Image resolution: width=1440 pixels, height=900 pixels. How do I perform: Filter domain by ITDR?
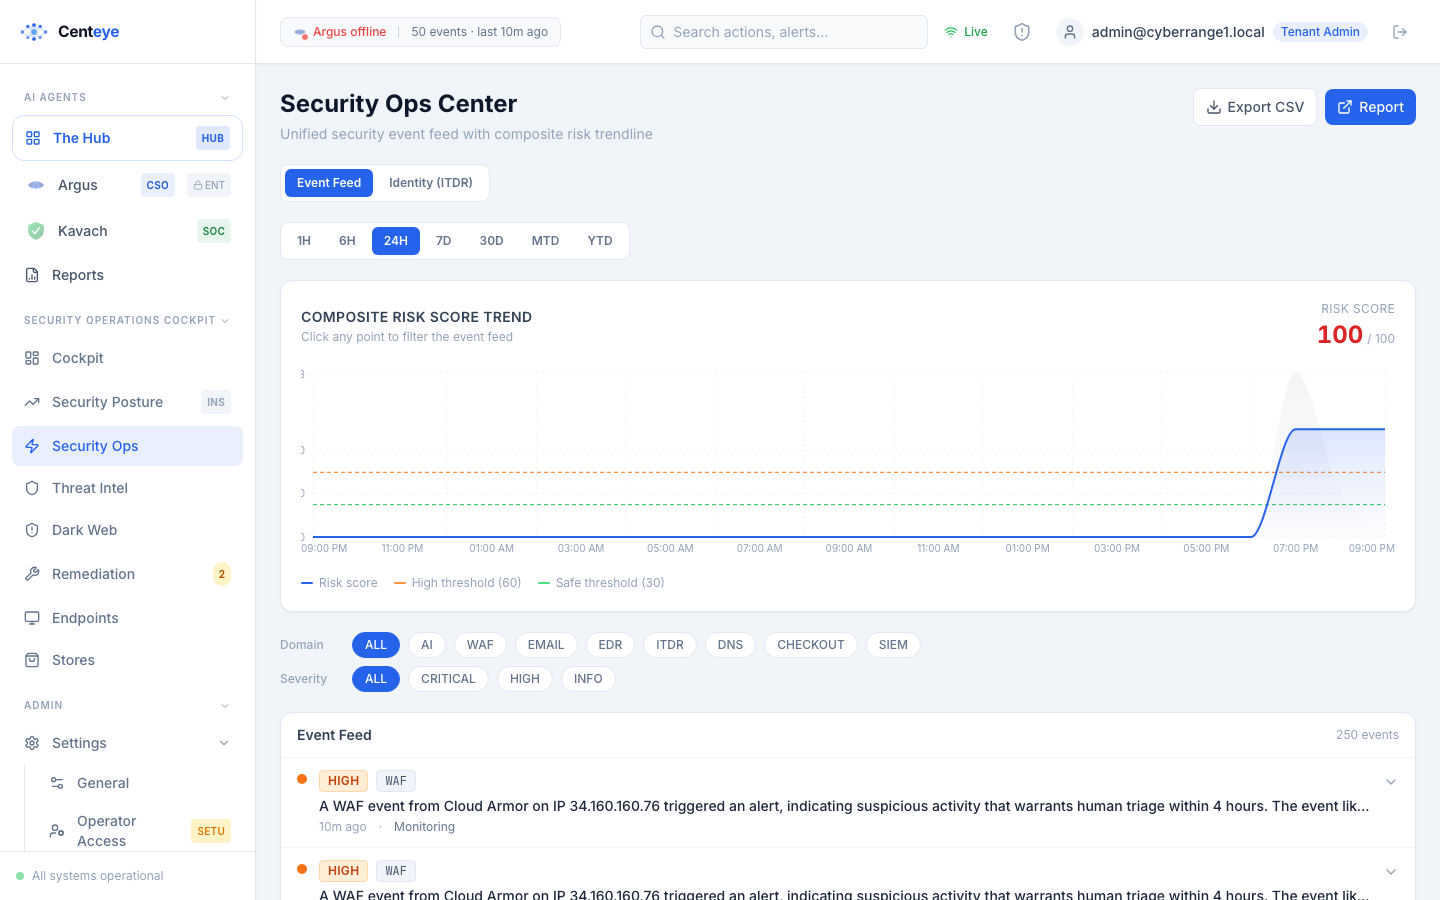[x=670, y=645]
